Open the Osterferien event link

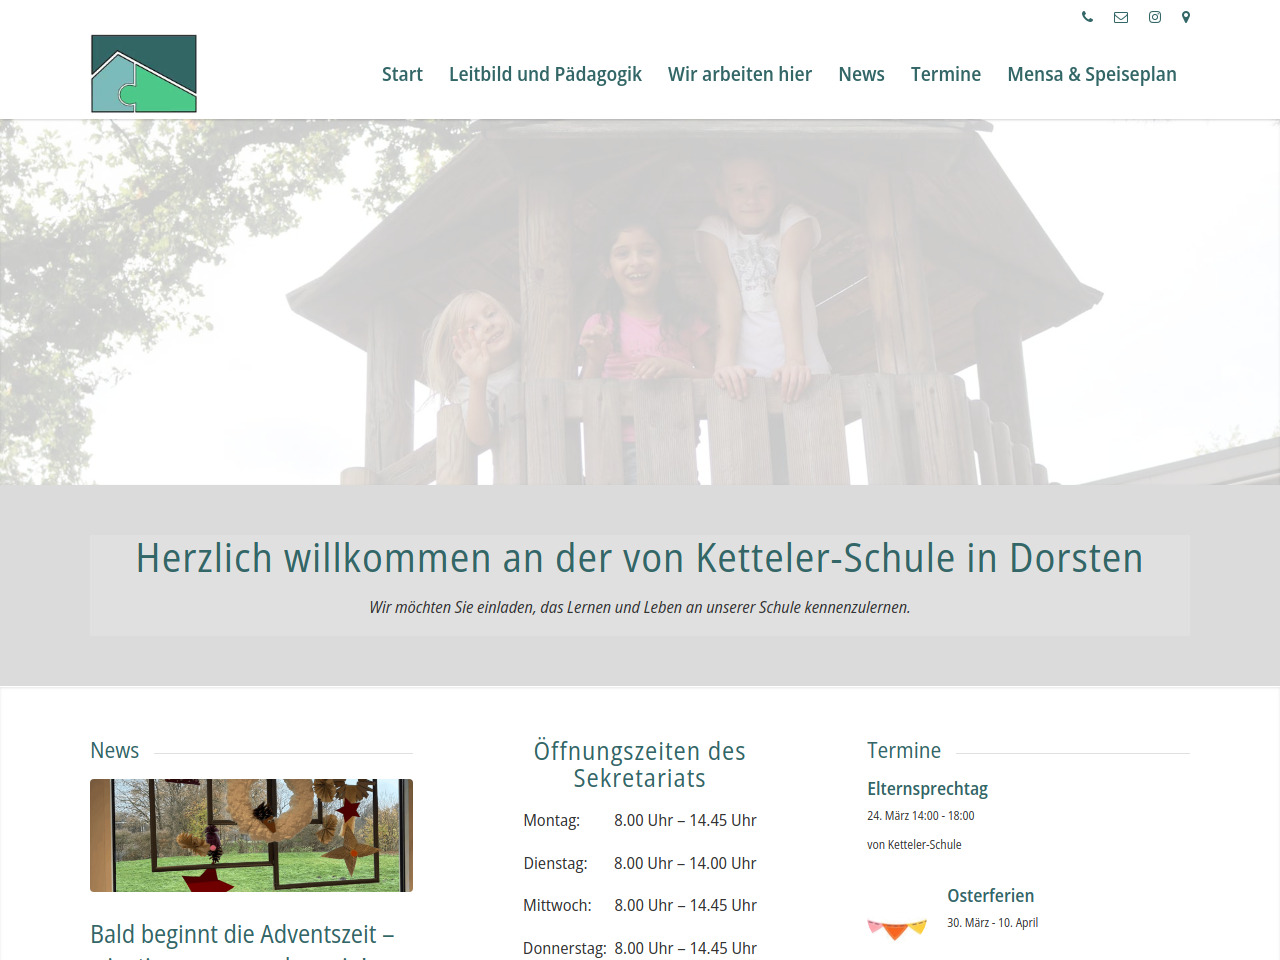click(x=990, y=896)
